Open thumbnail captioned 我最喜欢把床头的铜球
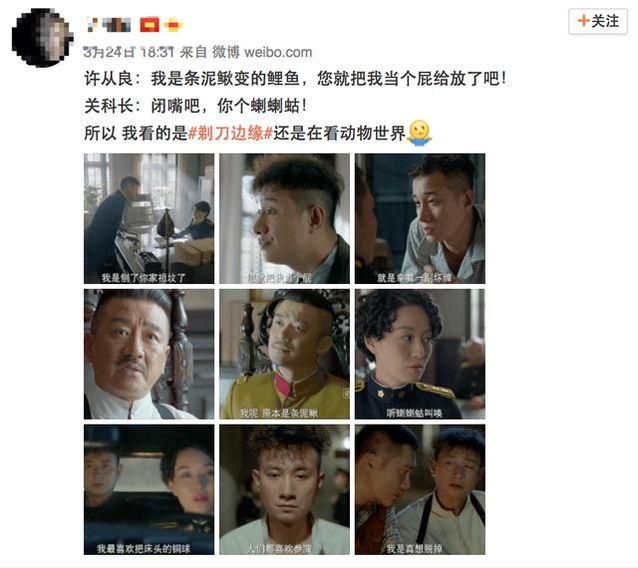The width and height of the screenshot is (638, 568). click(149, 489)
